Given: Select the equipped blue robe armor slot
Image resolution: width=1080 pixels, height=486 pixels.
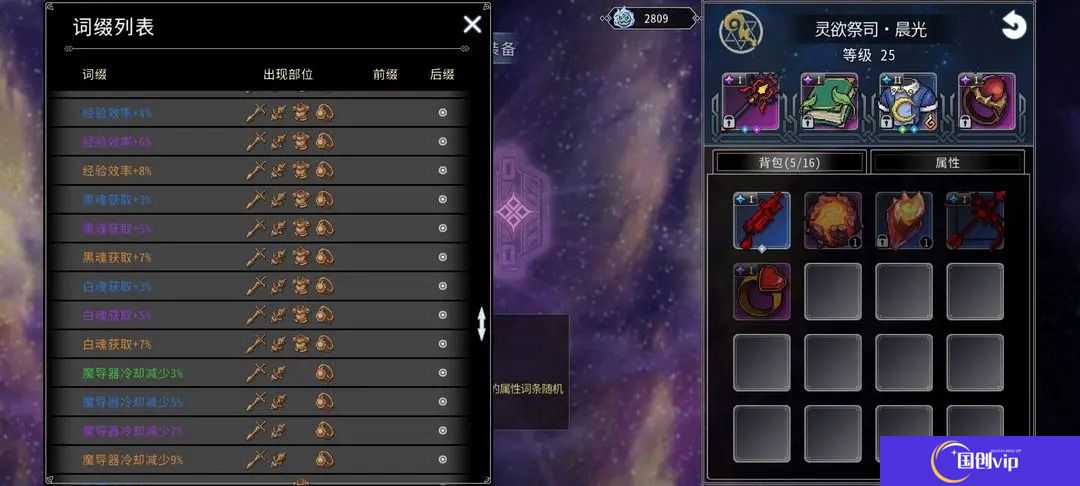Looking at the screenshot, I should 908,102.
